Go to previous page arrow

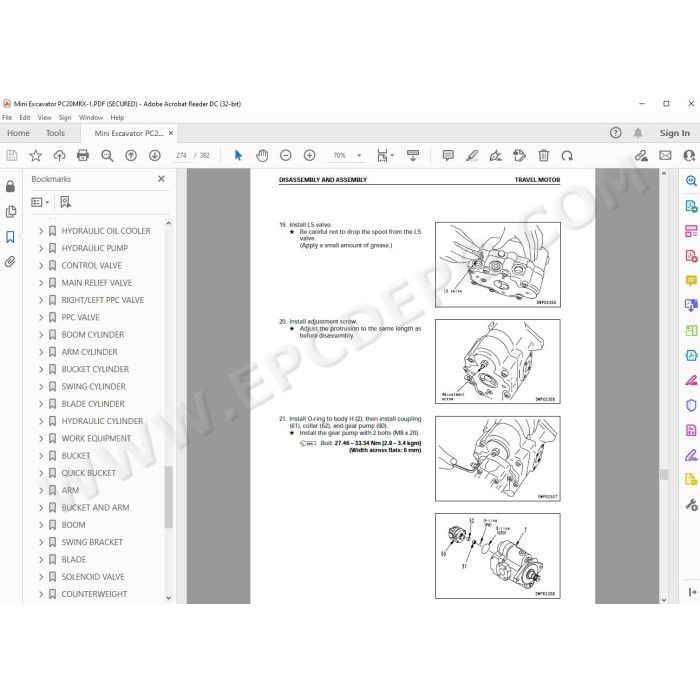click(x=131, y=155)
